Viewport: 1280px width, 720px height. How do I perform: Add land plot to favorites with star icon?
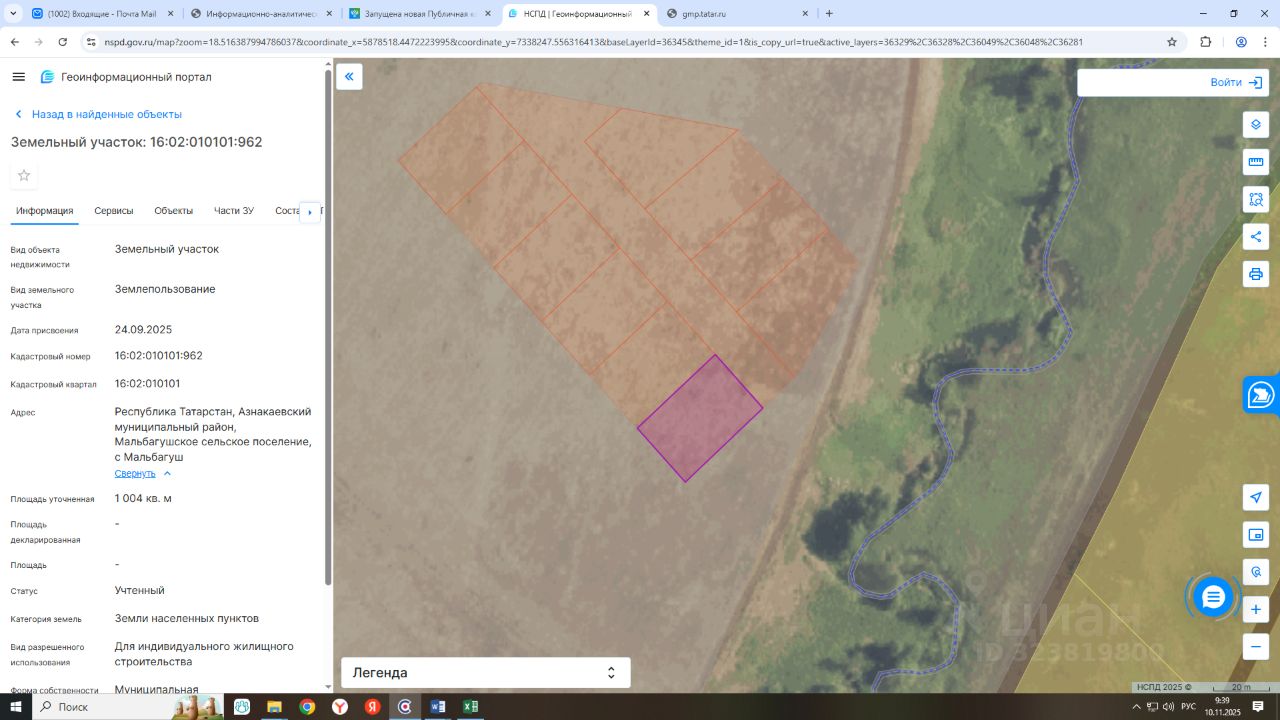tap(25, 176)
